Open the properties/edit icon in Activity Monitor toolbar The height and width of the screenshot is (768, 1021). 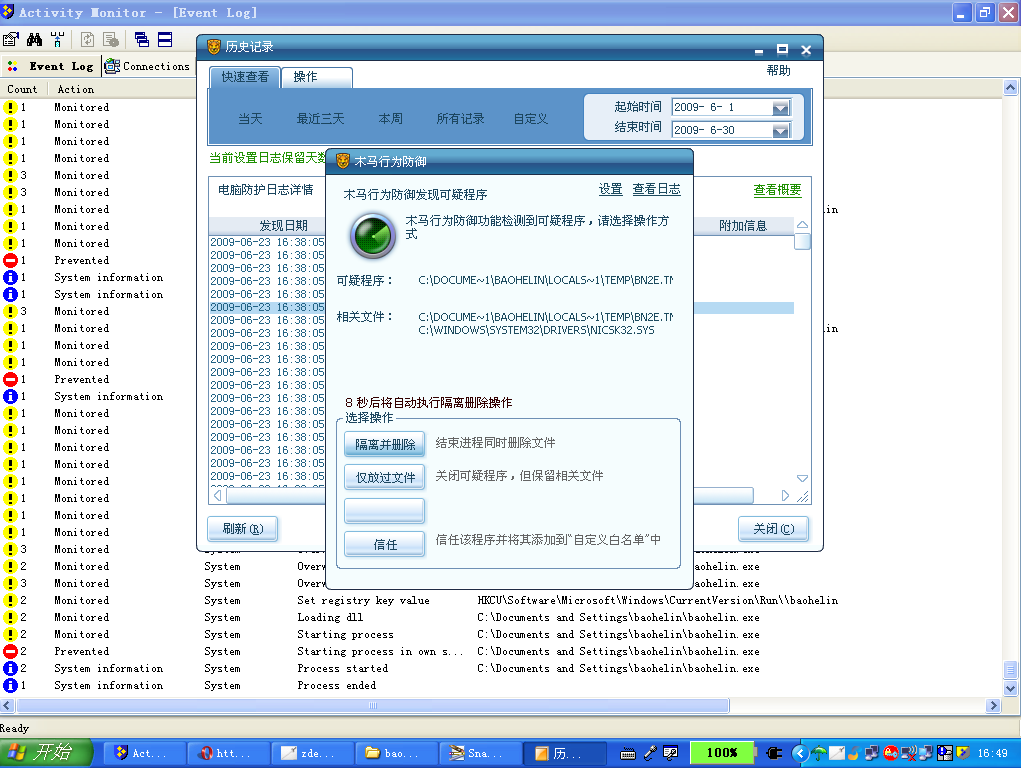tap(10, 40)
